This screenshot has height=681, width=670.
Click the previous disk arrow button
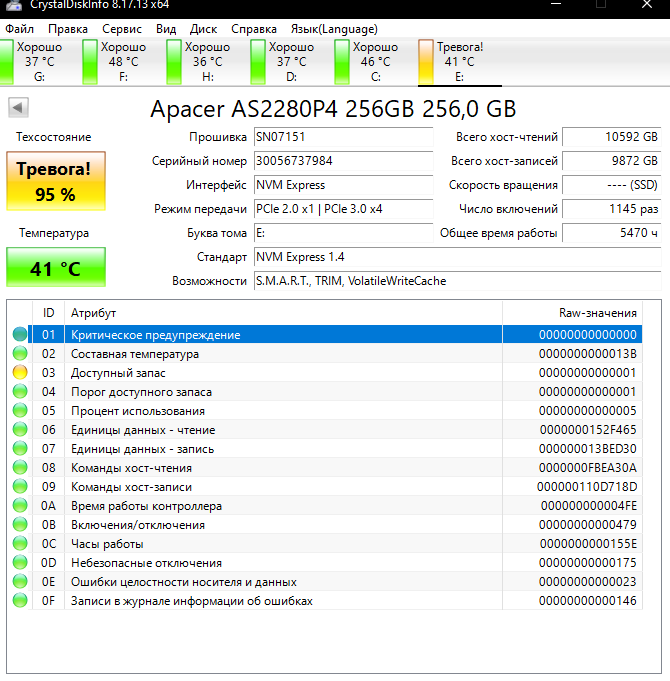point(18,107)
